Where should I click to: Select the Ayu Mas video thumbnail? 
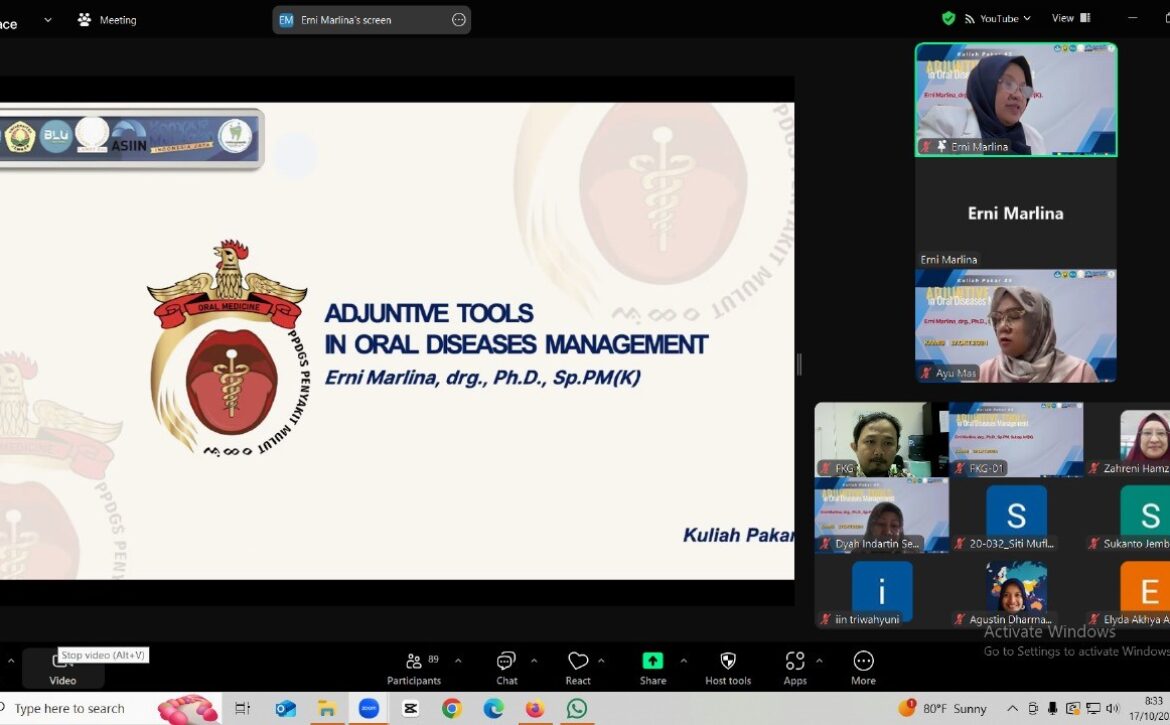(1016, 326)
